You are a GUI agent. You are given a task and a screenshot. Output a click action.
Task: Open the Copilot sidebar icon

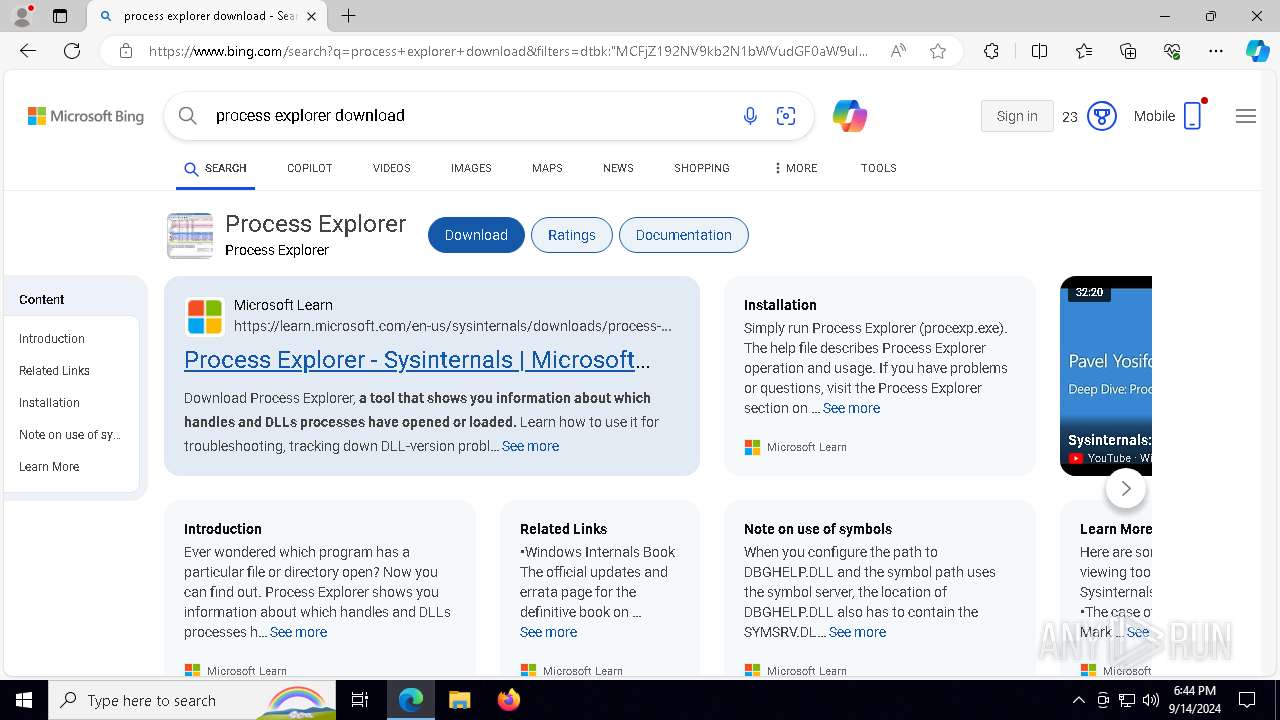(x=1257, y=51)
